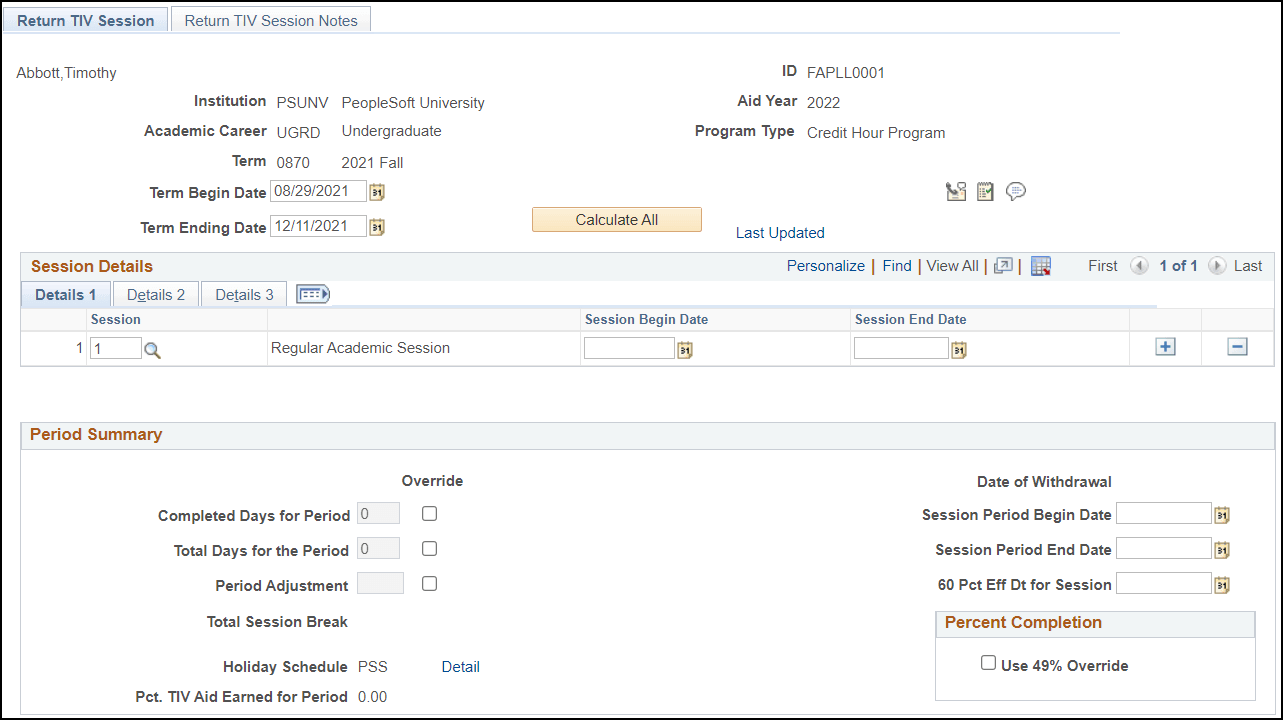Open the 60 Pct Eff Dt calendar
1283x720 pixels.
[x=1221, y=582]
